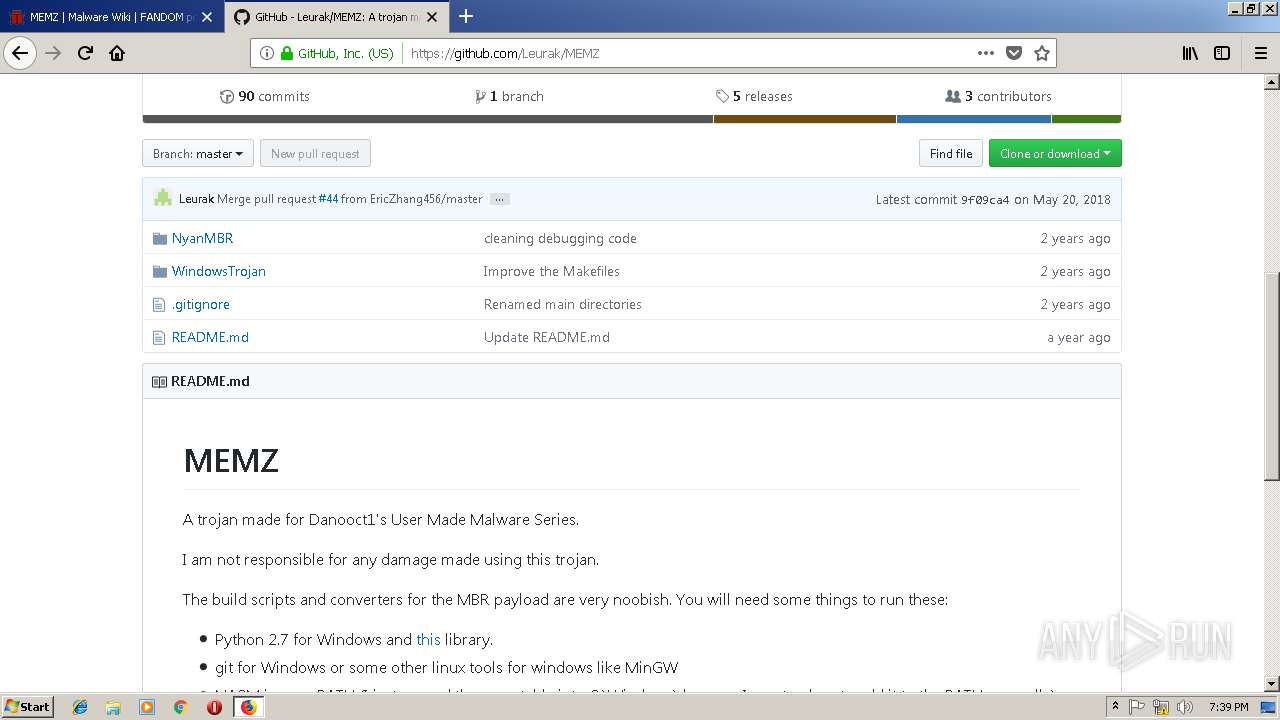Select the GitHub Leurak/MEMZ tab
1280x720 pixels.
pyautogui.click(x=337, y=17)
